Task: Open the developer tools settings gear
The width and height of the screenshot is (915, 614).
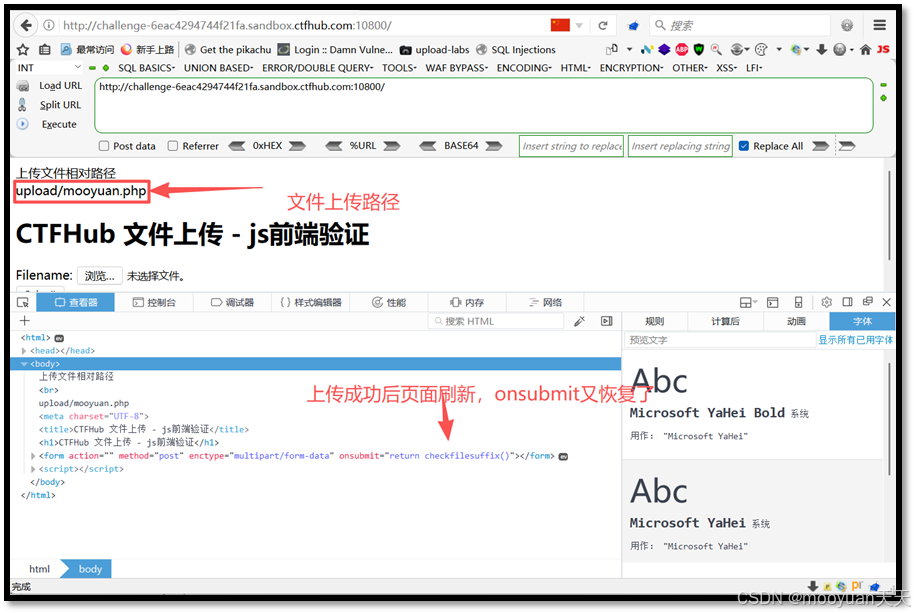Action: (826, 301)
